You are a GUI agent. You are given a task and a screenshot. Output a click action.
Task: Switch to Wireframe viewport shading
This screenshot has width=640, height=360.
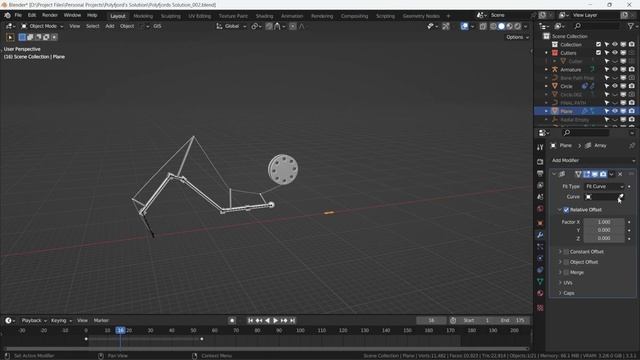point(493,26)
